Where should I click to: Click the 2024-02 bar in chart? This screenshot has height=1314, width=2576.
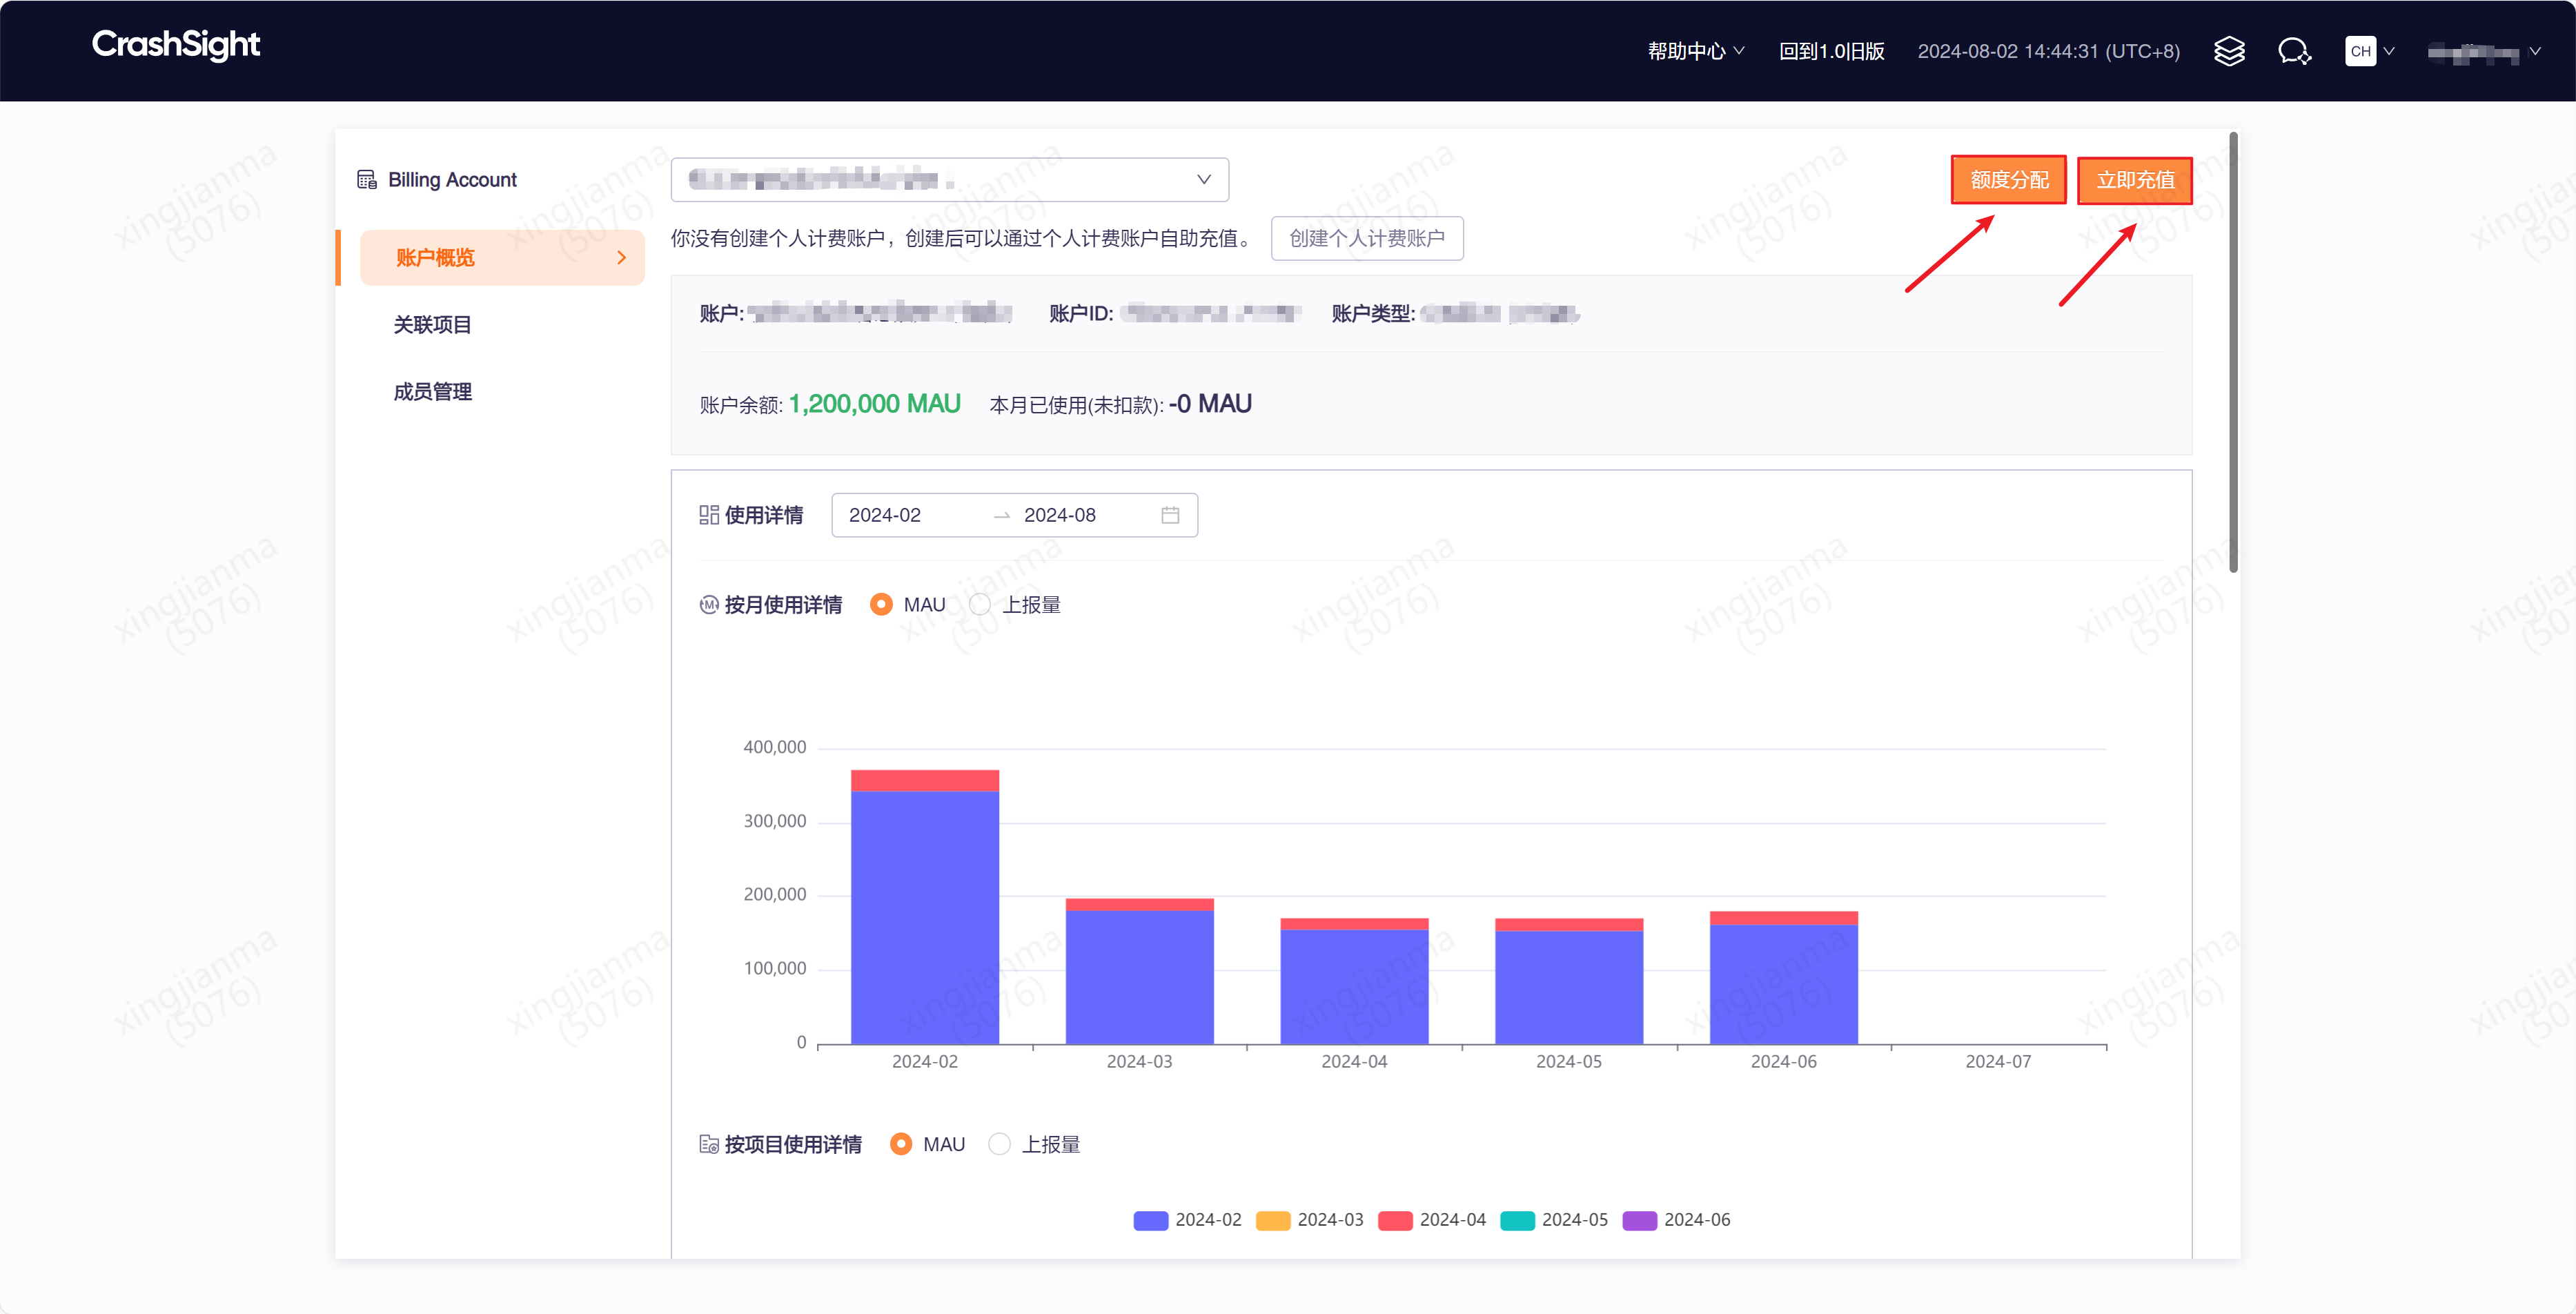coord(925,907)
